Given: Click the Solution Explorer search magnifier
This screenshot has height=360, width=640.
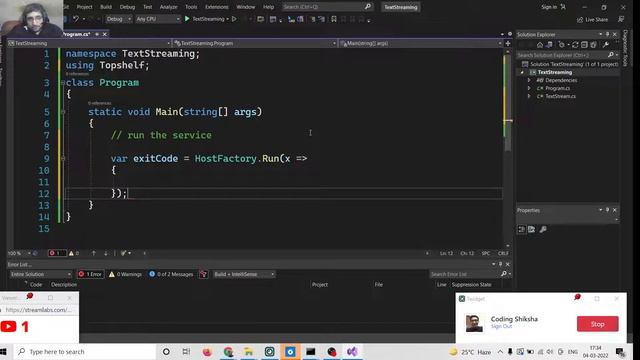Looking at the screenshot, I should tap(611, 55).
